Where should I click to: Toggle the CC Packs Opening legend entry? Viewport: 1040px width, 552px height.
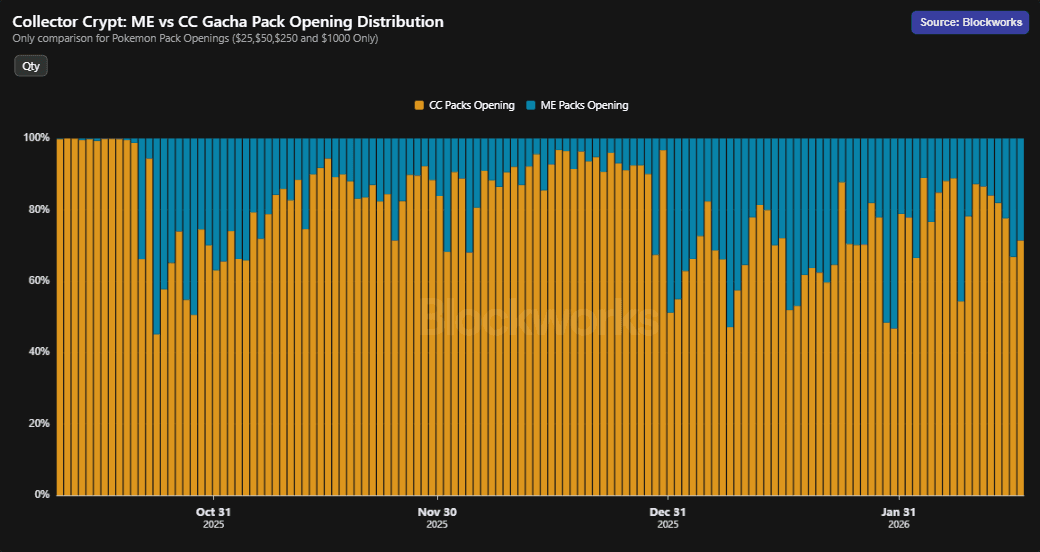[464, 105]
